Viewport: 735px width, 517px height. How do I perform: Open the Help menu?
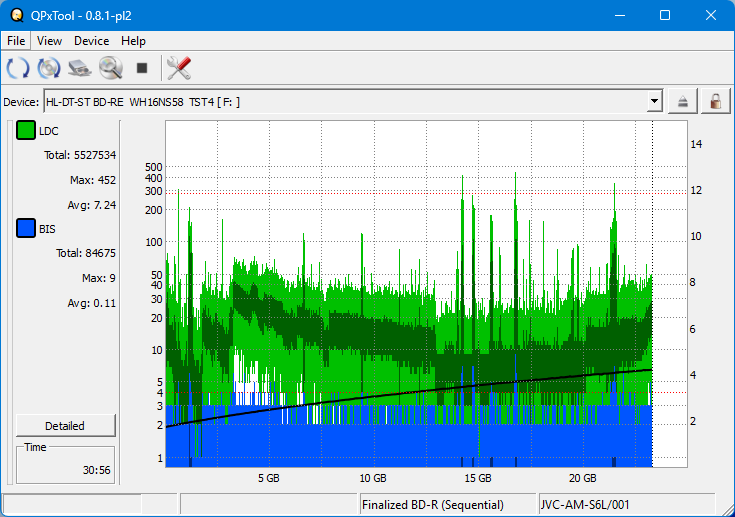[133, 41]
